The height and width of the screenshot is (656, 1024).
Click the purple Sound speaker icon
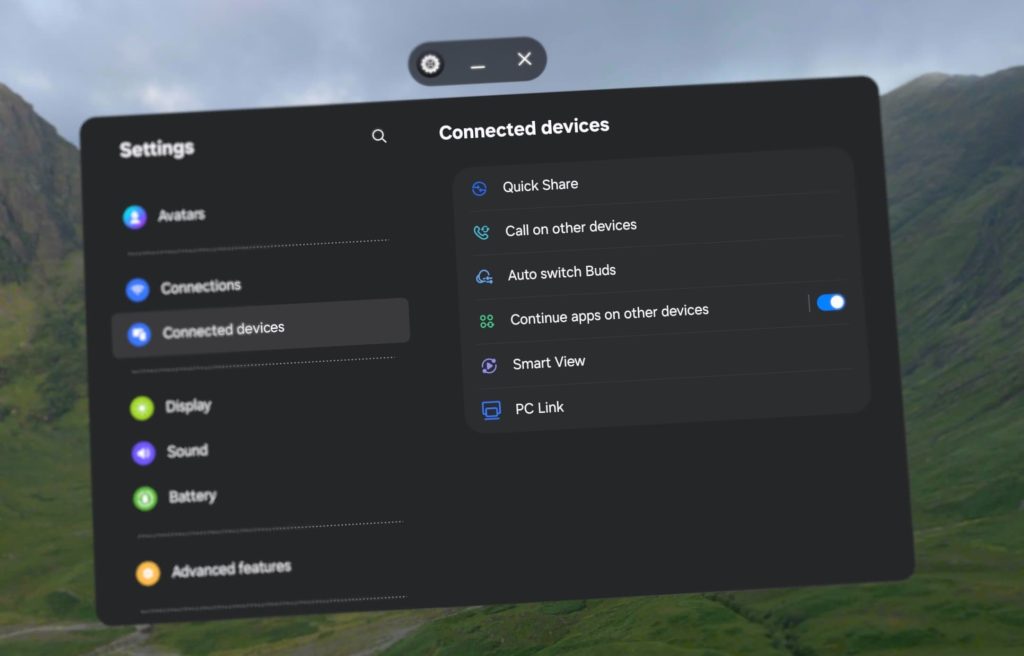tap(144, 453)
